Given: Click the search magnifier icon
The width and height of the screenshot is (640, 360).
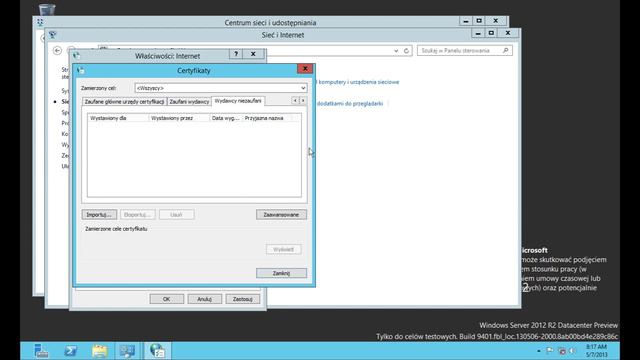Looking at the screenshot, I should tap(505, 51).
